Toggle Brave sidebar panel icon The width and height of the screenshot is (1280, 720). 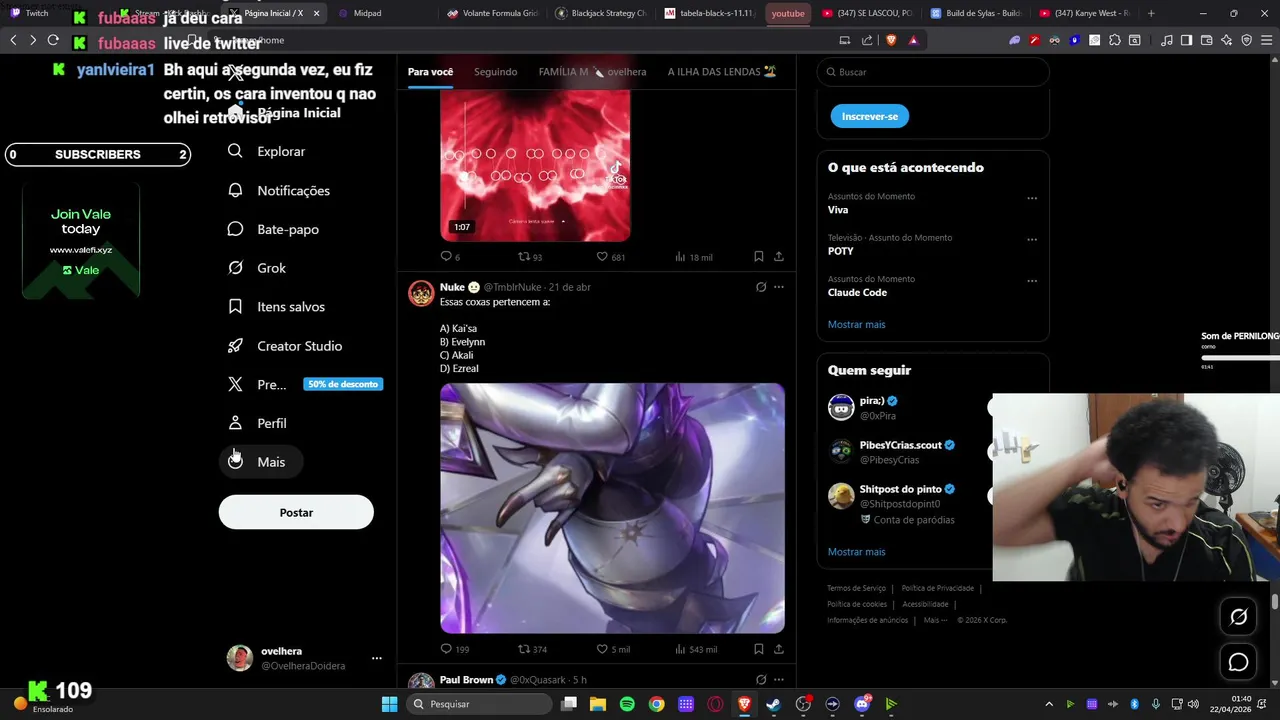coord(1186,40)
